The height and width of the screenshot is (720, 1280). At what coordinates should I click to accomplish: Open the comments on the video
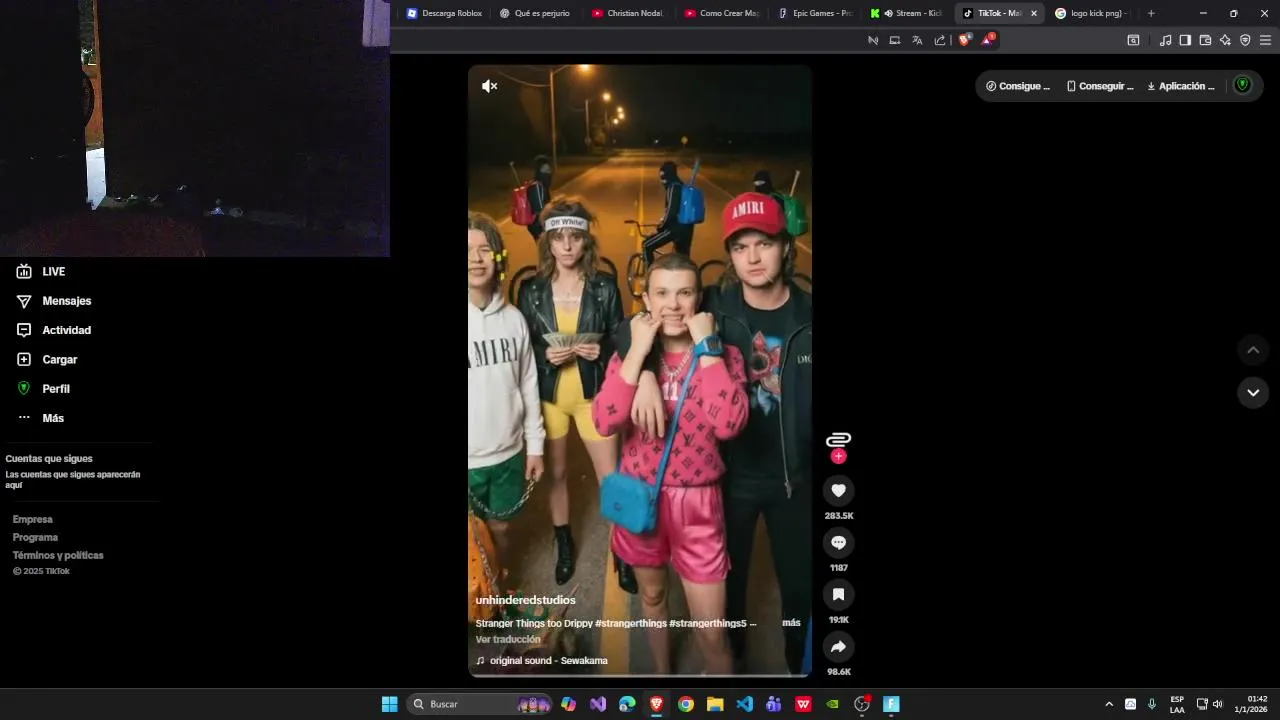pyautogui.click(x=838, y=542)
